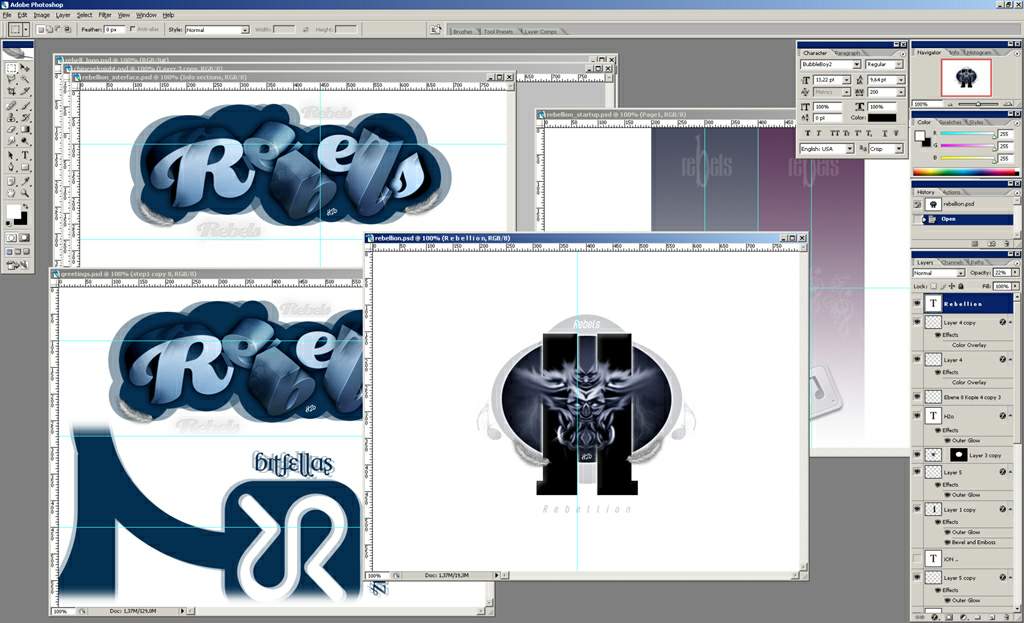Select the Path Selection tool
This screenshot has height=623, width=1024.
[x=11, y=155]
